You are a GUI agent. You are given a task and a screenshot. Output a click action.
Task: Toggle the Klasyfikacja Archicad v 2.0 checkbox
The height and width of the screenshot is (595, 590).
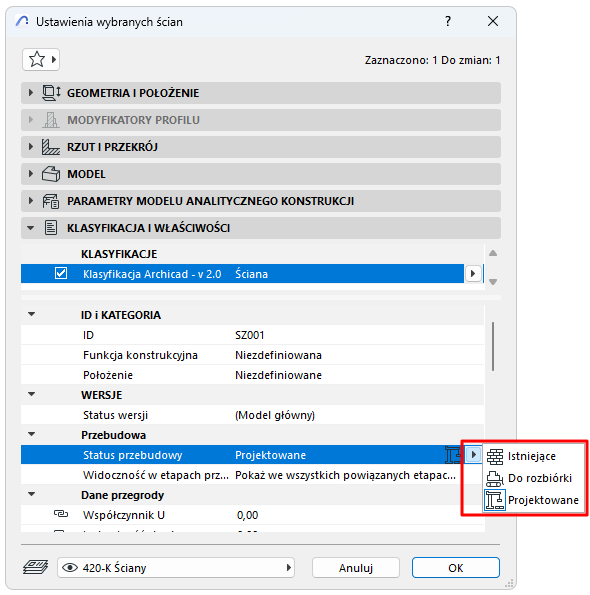pos(61,273)
